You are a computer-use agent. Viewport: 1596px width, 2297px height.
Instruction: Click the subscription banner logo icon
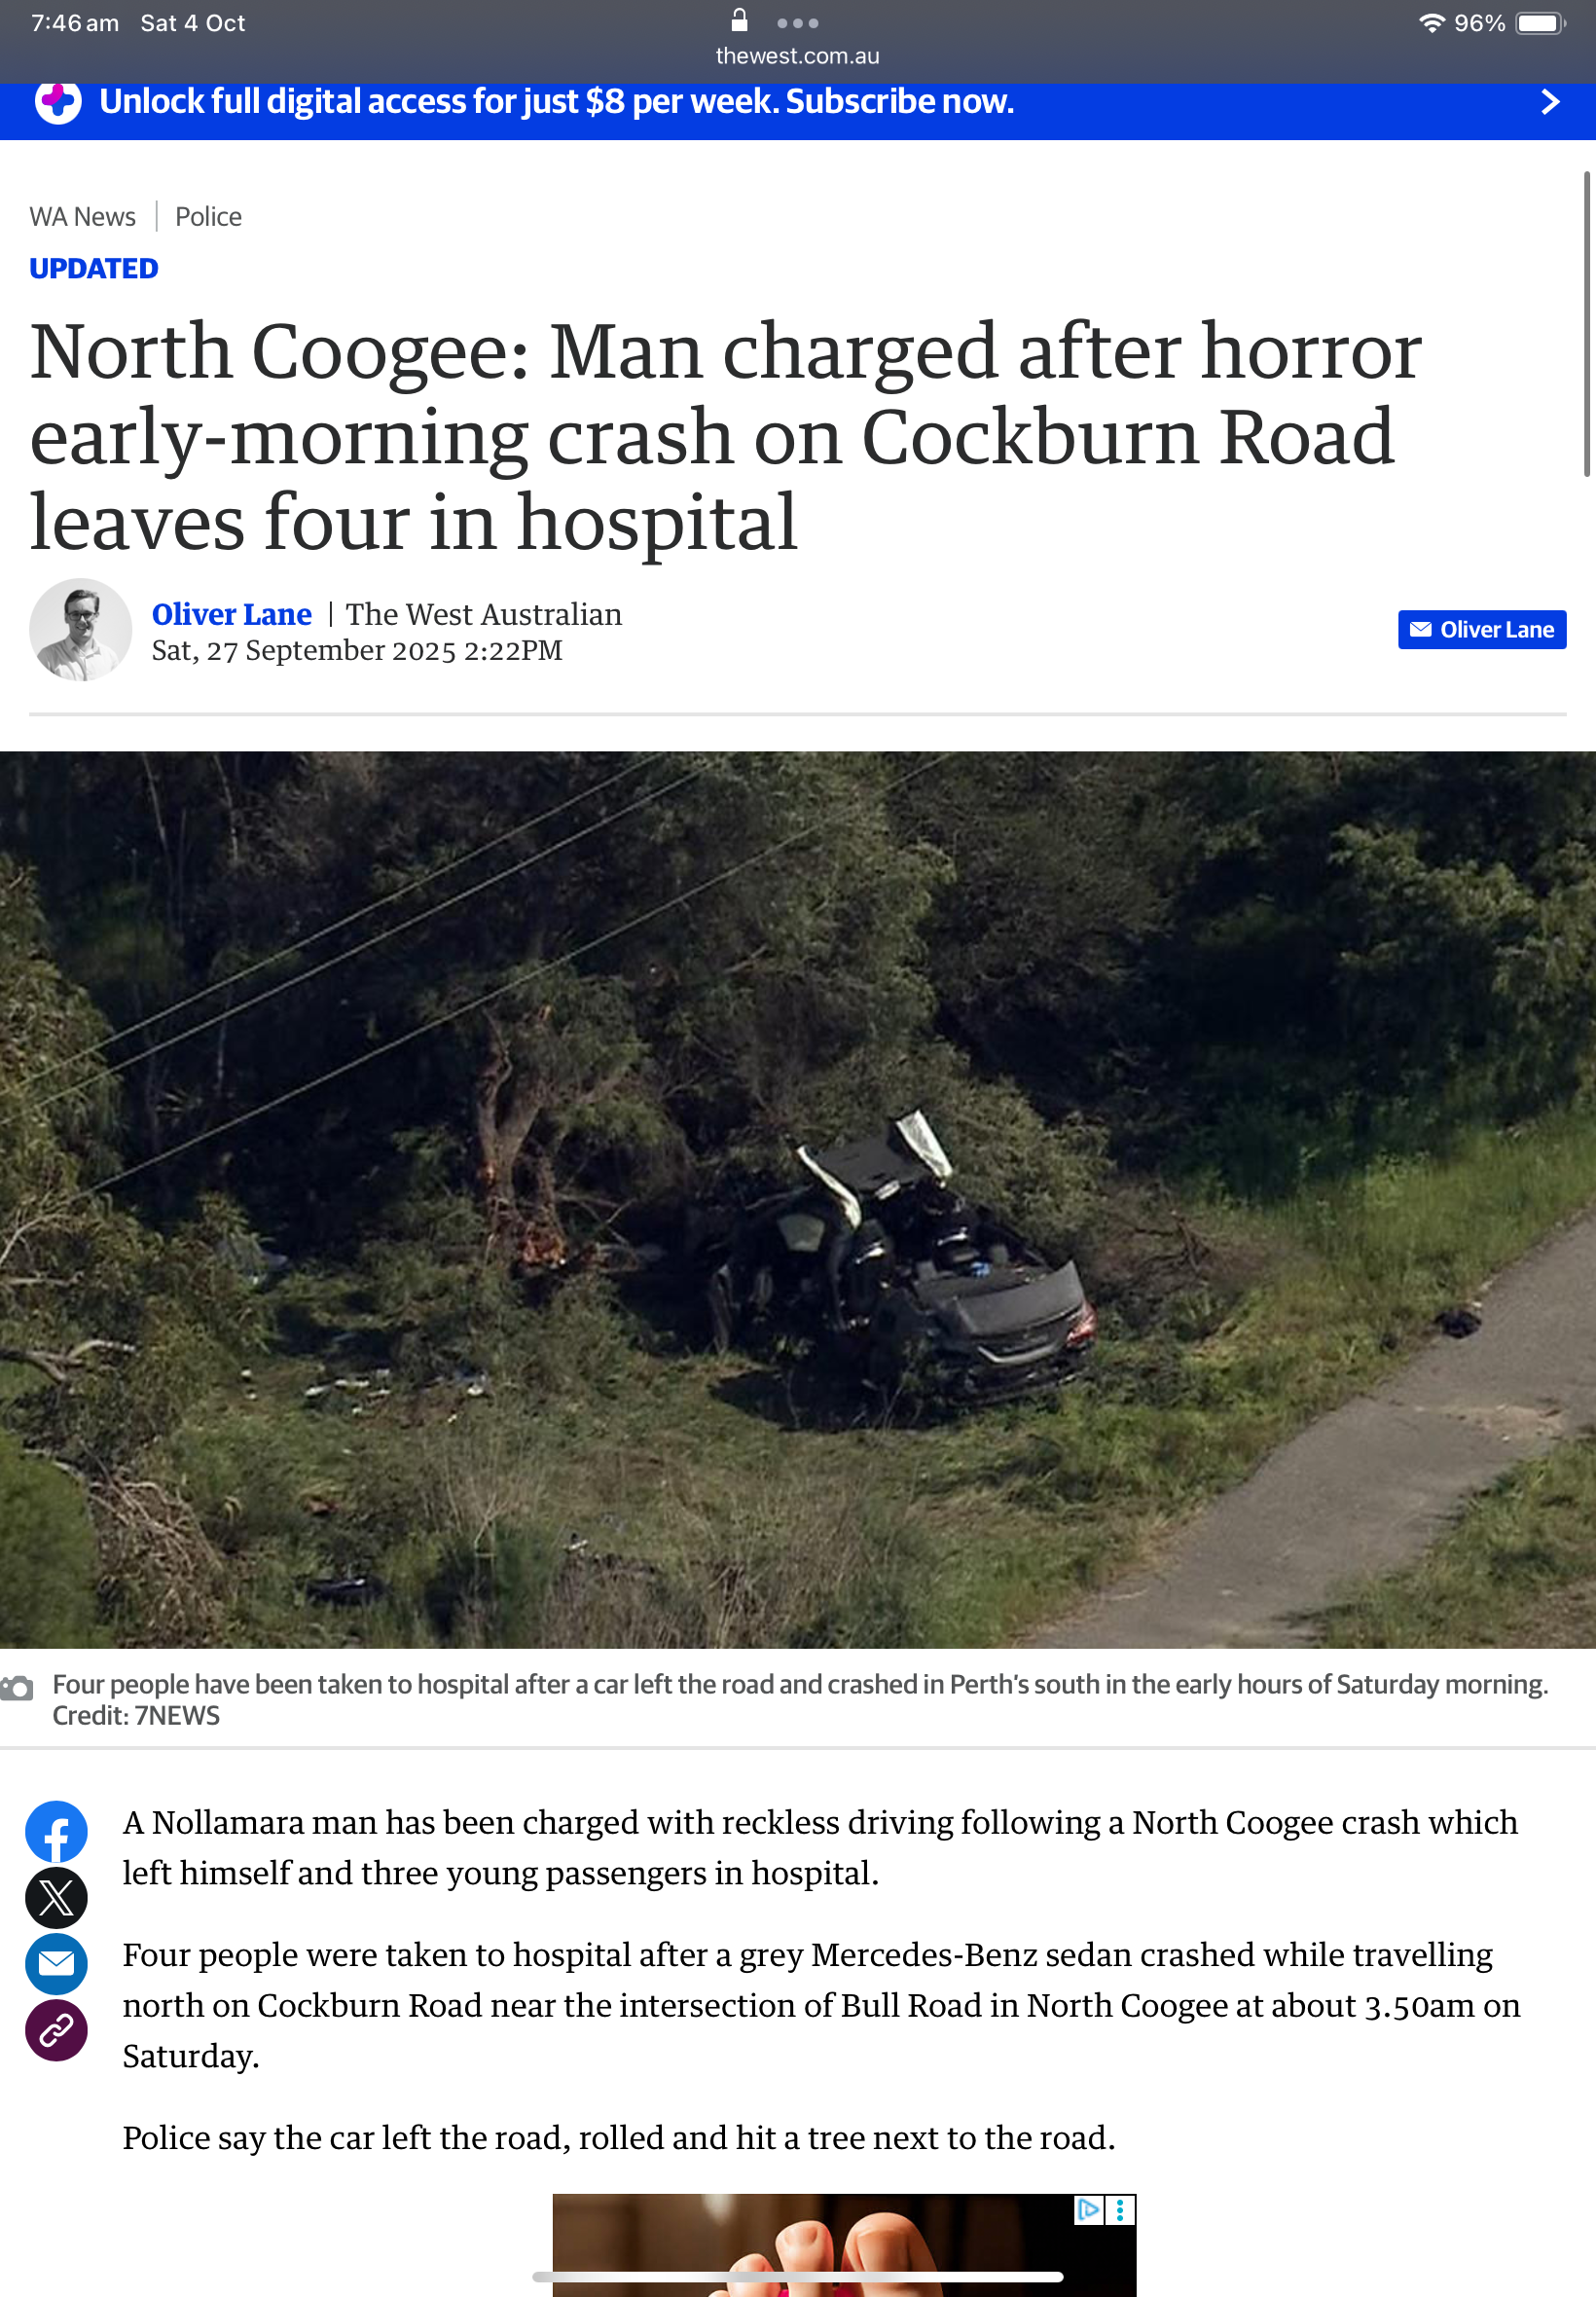click(58, 102)
